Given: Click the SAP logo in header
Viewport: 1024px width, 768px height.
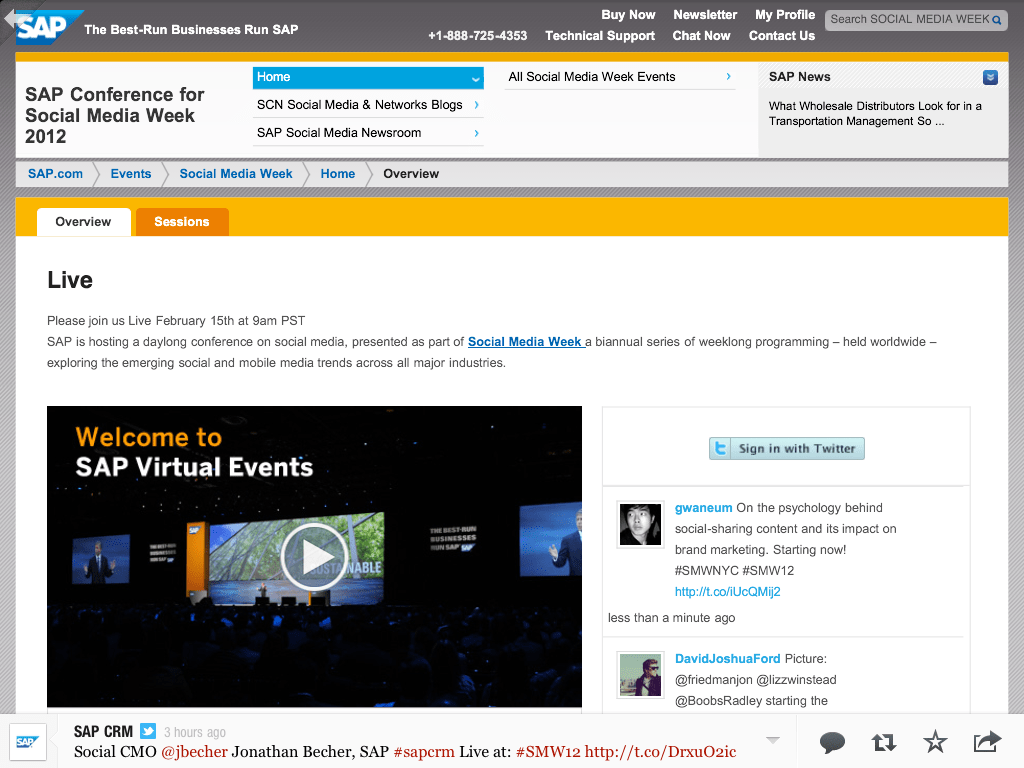Looking at the screenshot, I should point(48,27).
